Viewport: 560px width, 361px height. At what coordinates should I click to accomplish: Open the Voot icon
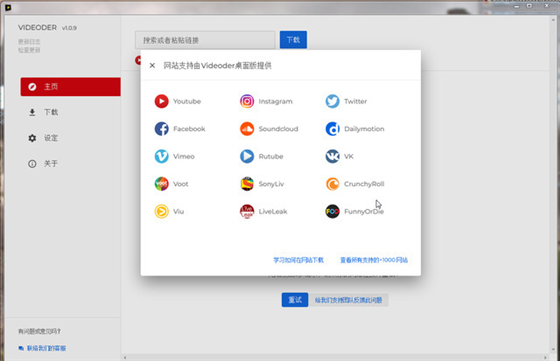click(161, 184)
